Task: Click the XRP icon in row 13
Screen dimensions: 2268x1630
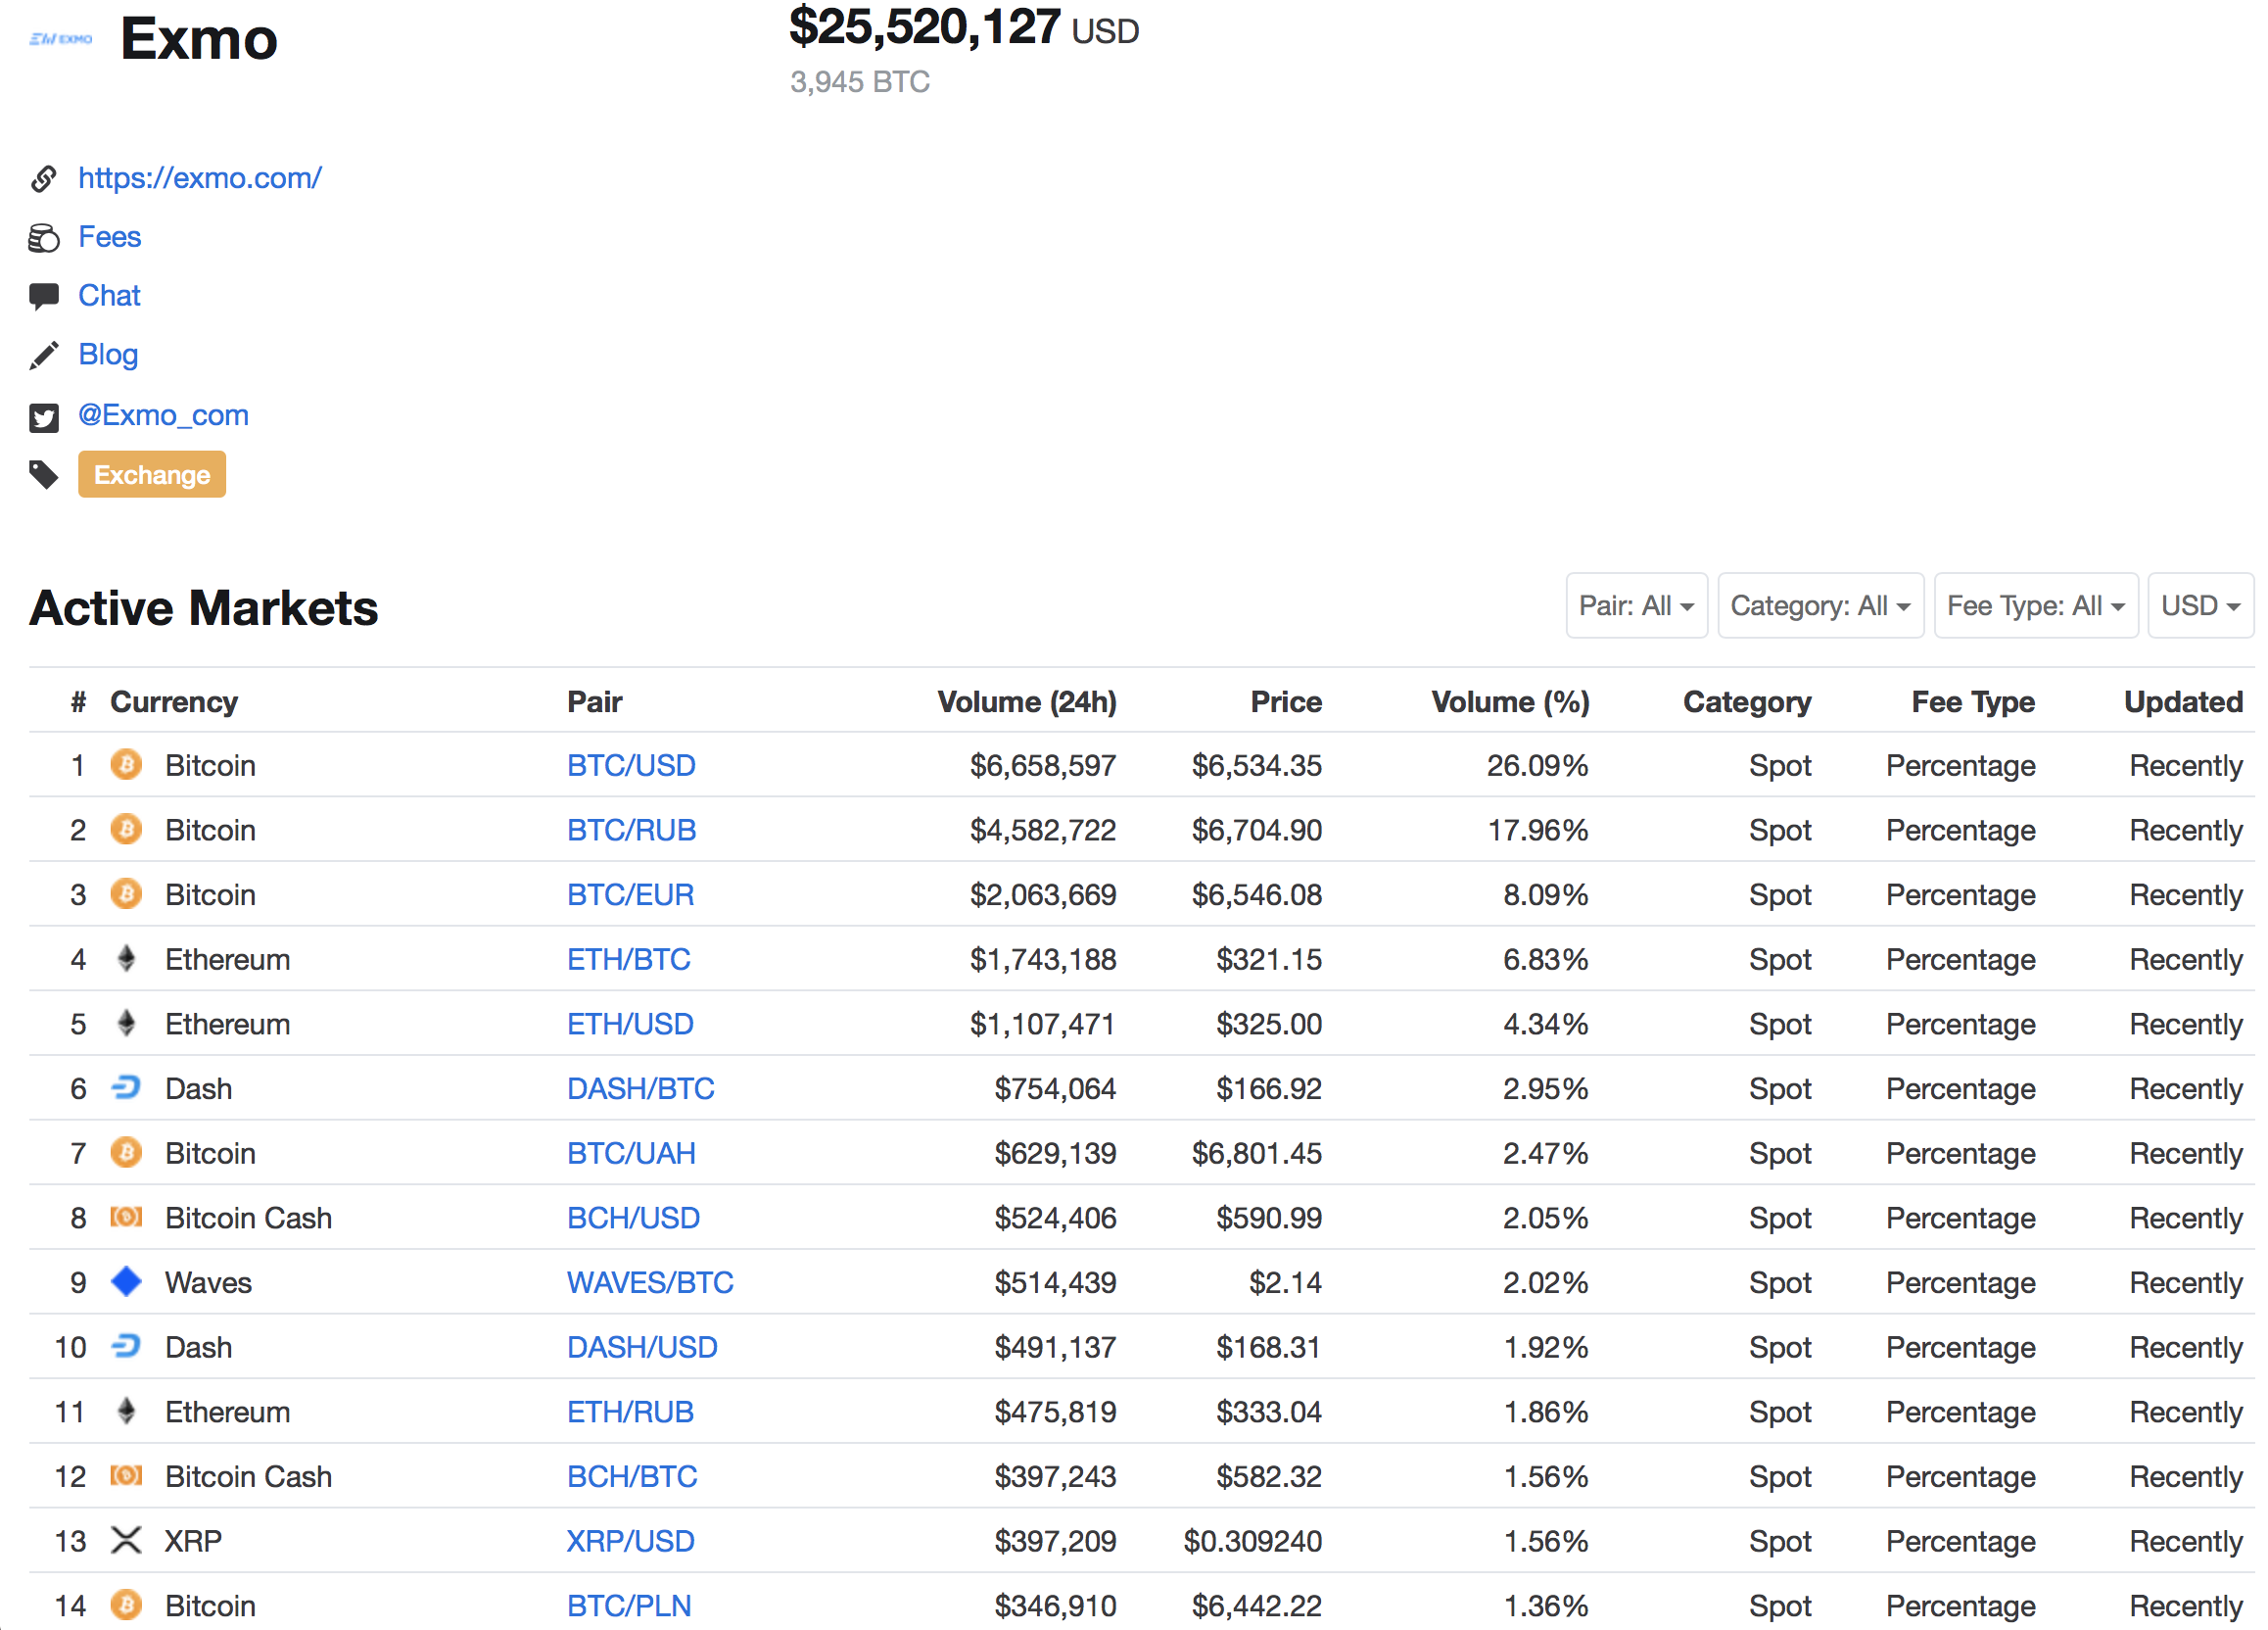Action: point(126,1540)
